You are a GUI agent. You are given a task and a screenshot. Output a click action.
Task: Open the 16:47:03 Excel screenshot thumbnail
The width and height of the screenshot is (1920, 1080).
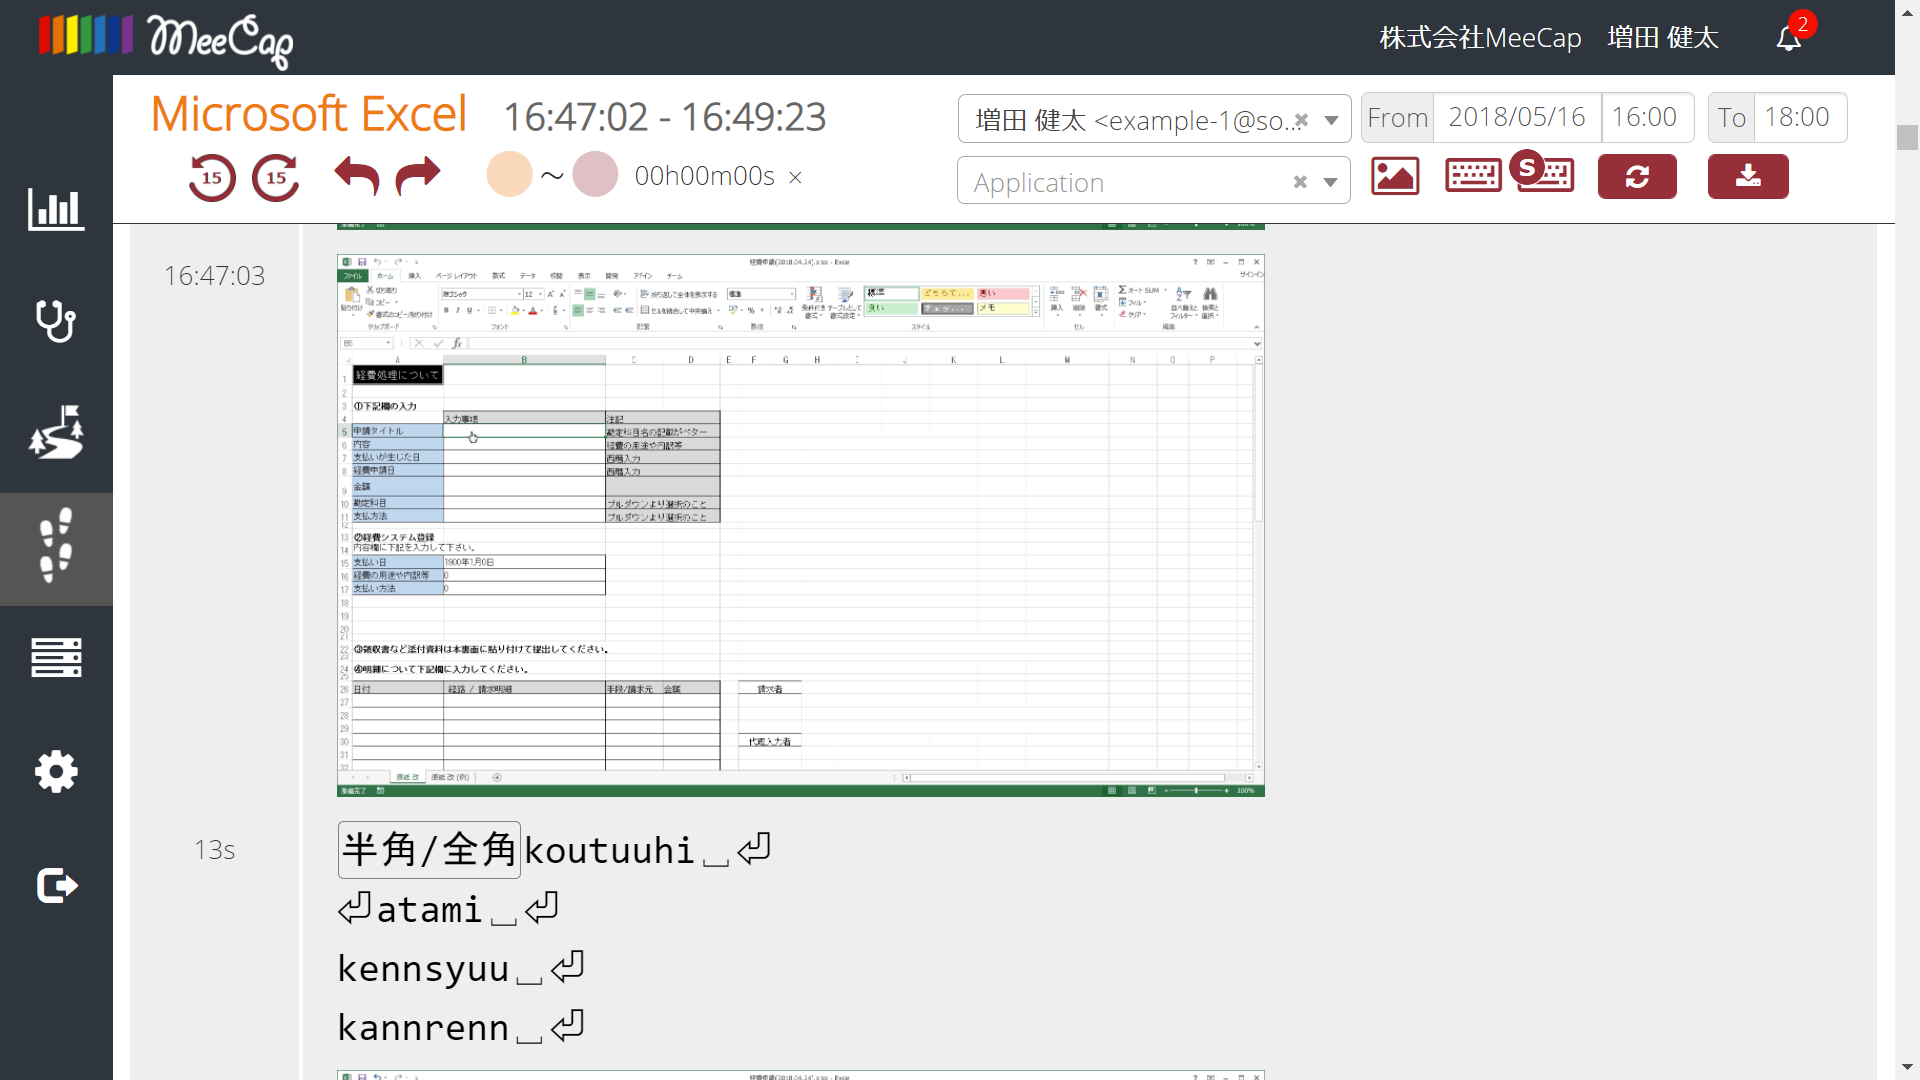(801, 525)
